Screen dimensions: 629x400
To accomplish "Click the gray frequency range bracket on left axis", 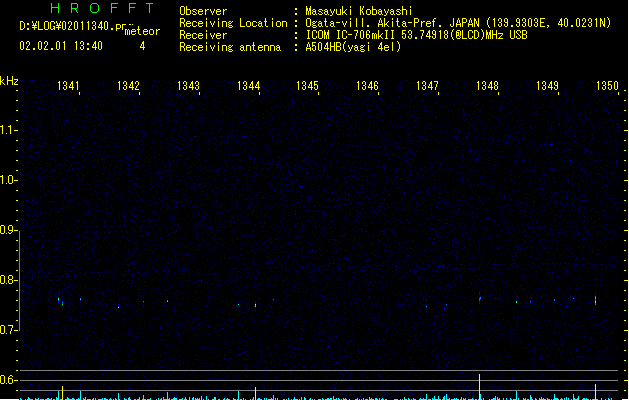I will click(20, 281).
